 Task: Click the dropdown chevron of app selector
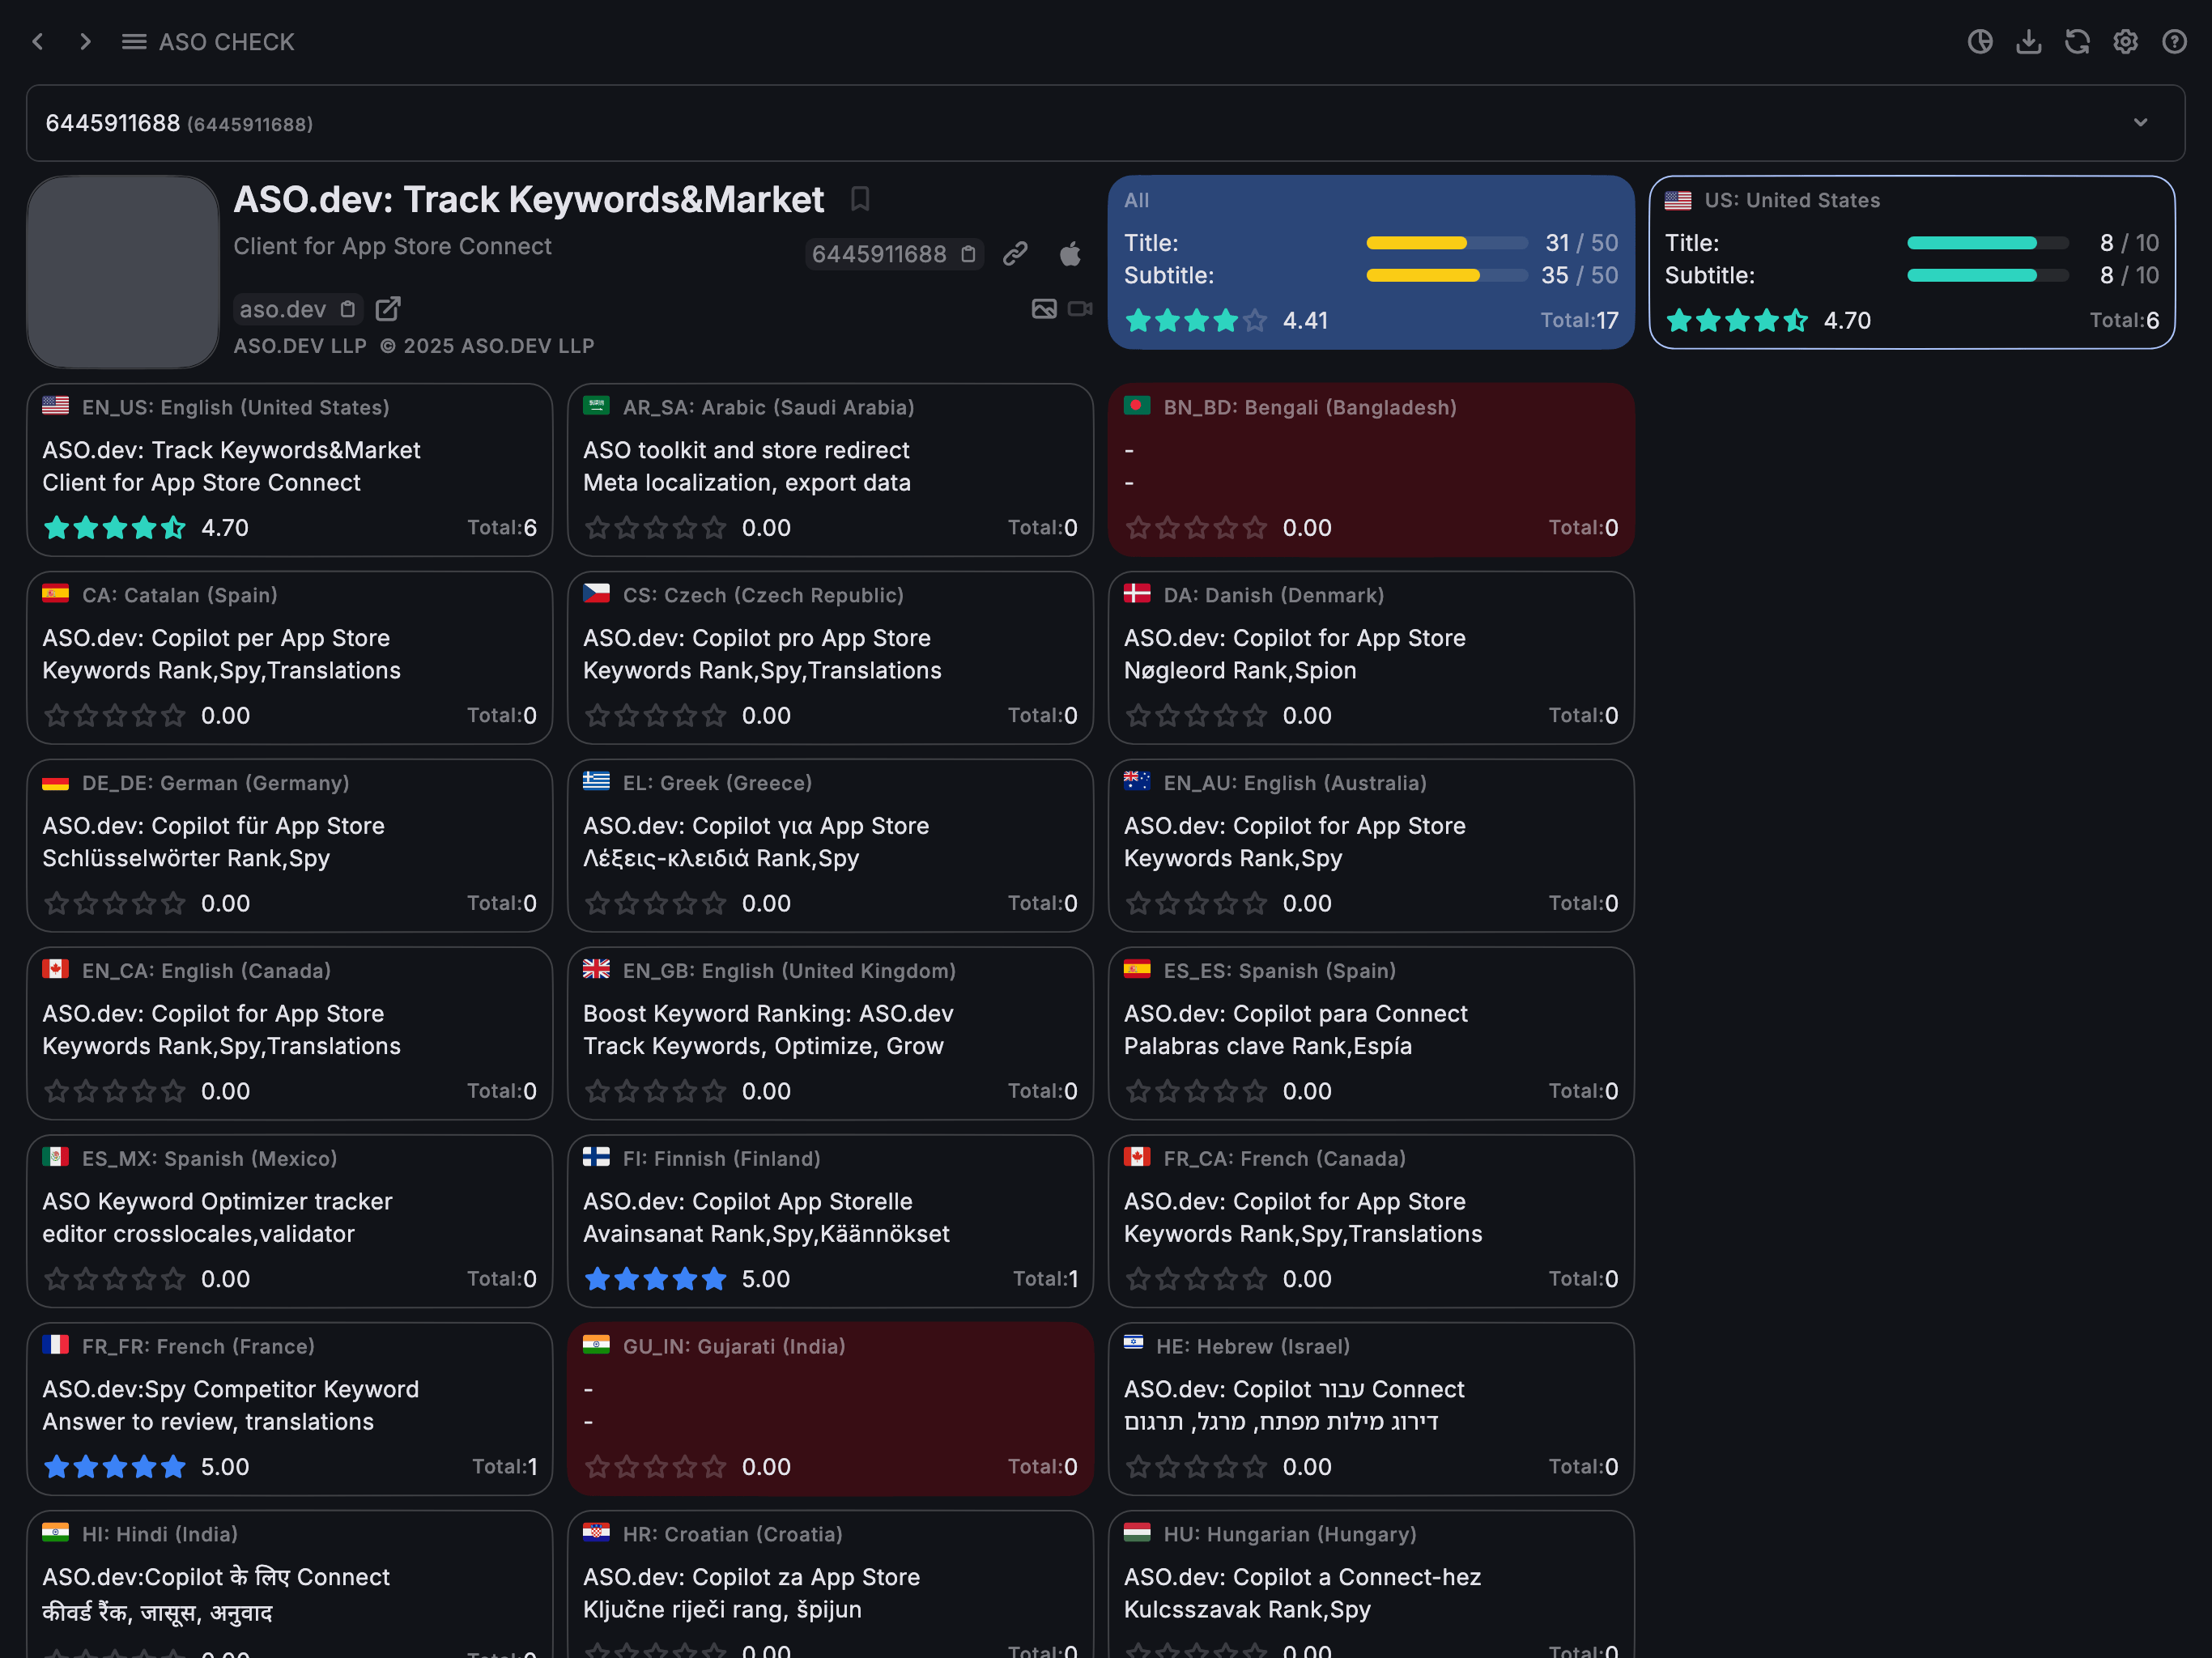click(x=2141, y=123)
